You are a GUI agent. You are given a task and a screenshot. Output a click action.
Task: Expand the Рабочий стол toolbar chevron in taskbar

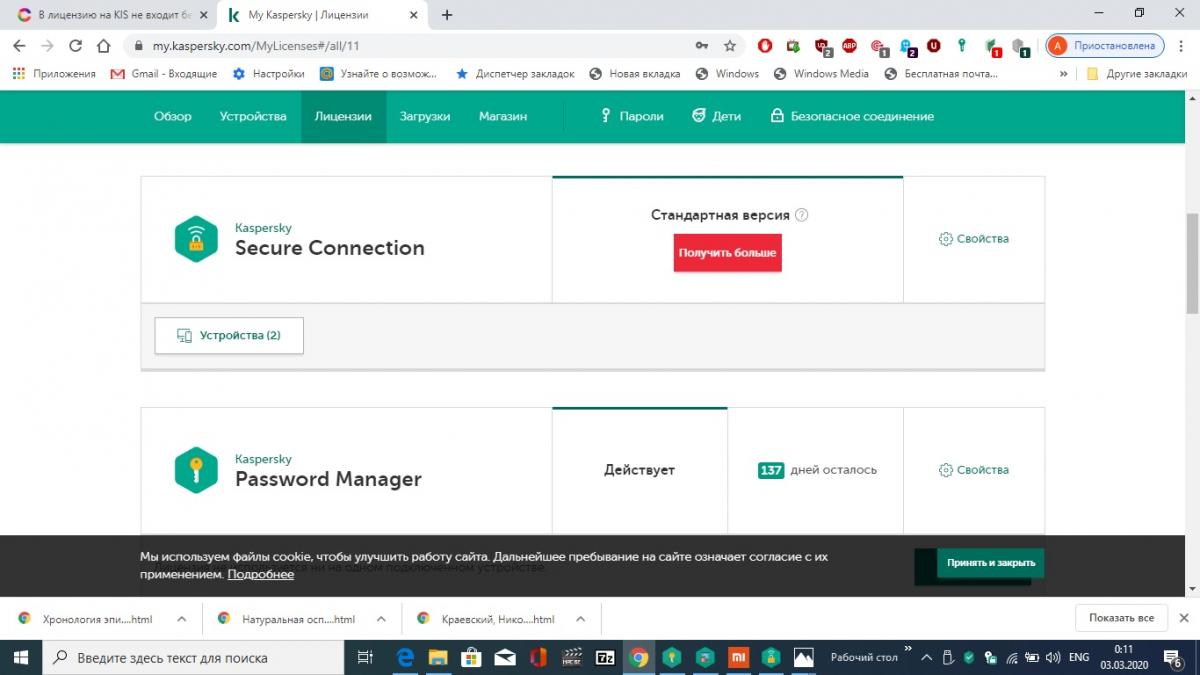908,650
